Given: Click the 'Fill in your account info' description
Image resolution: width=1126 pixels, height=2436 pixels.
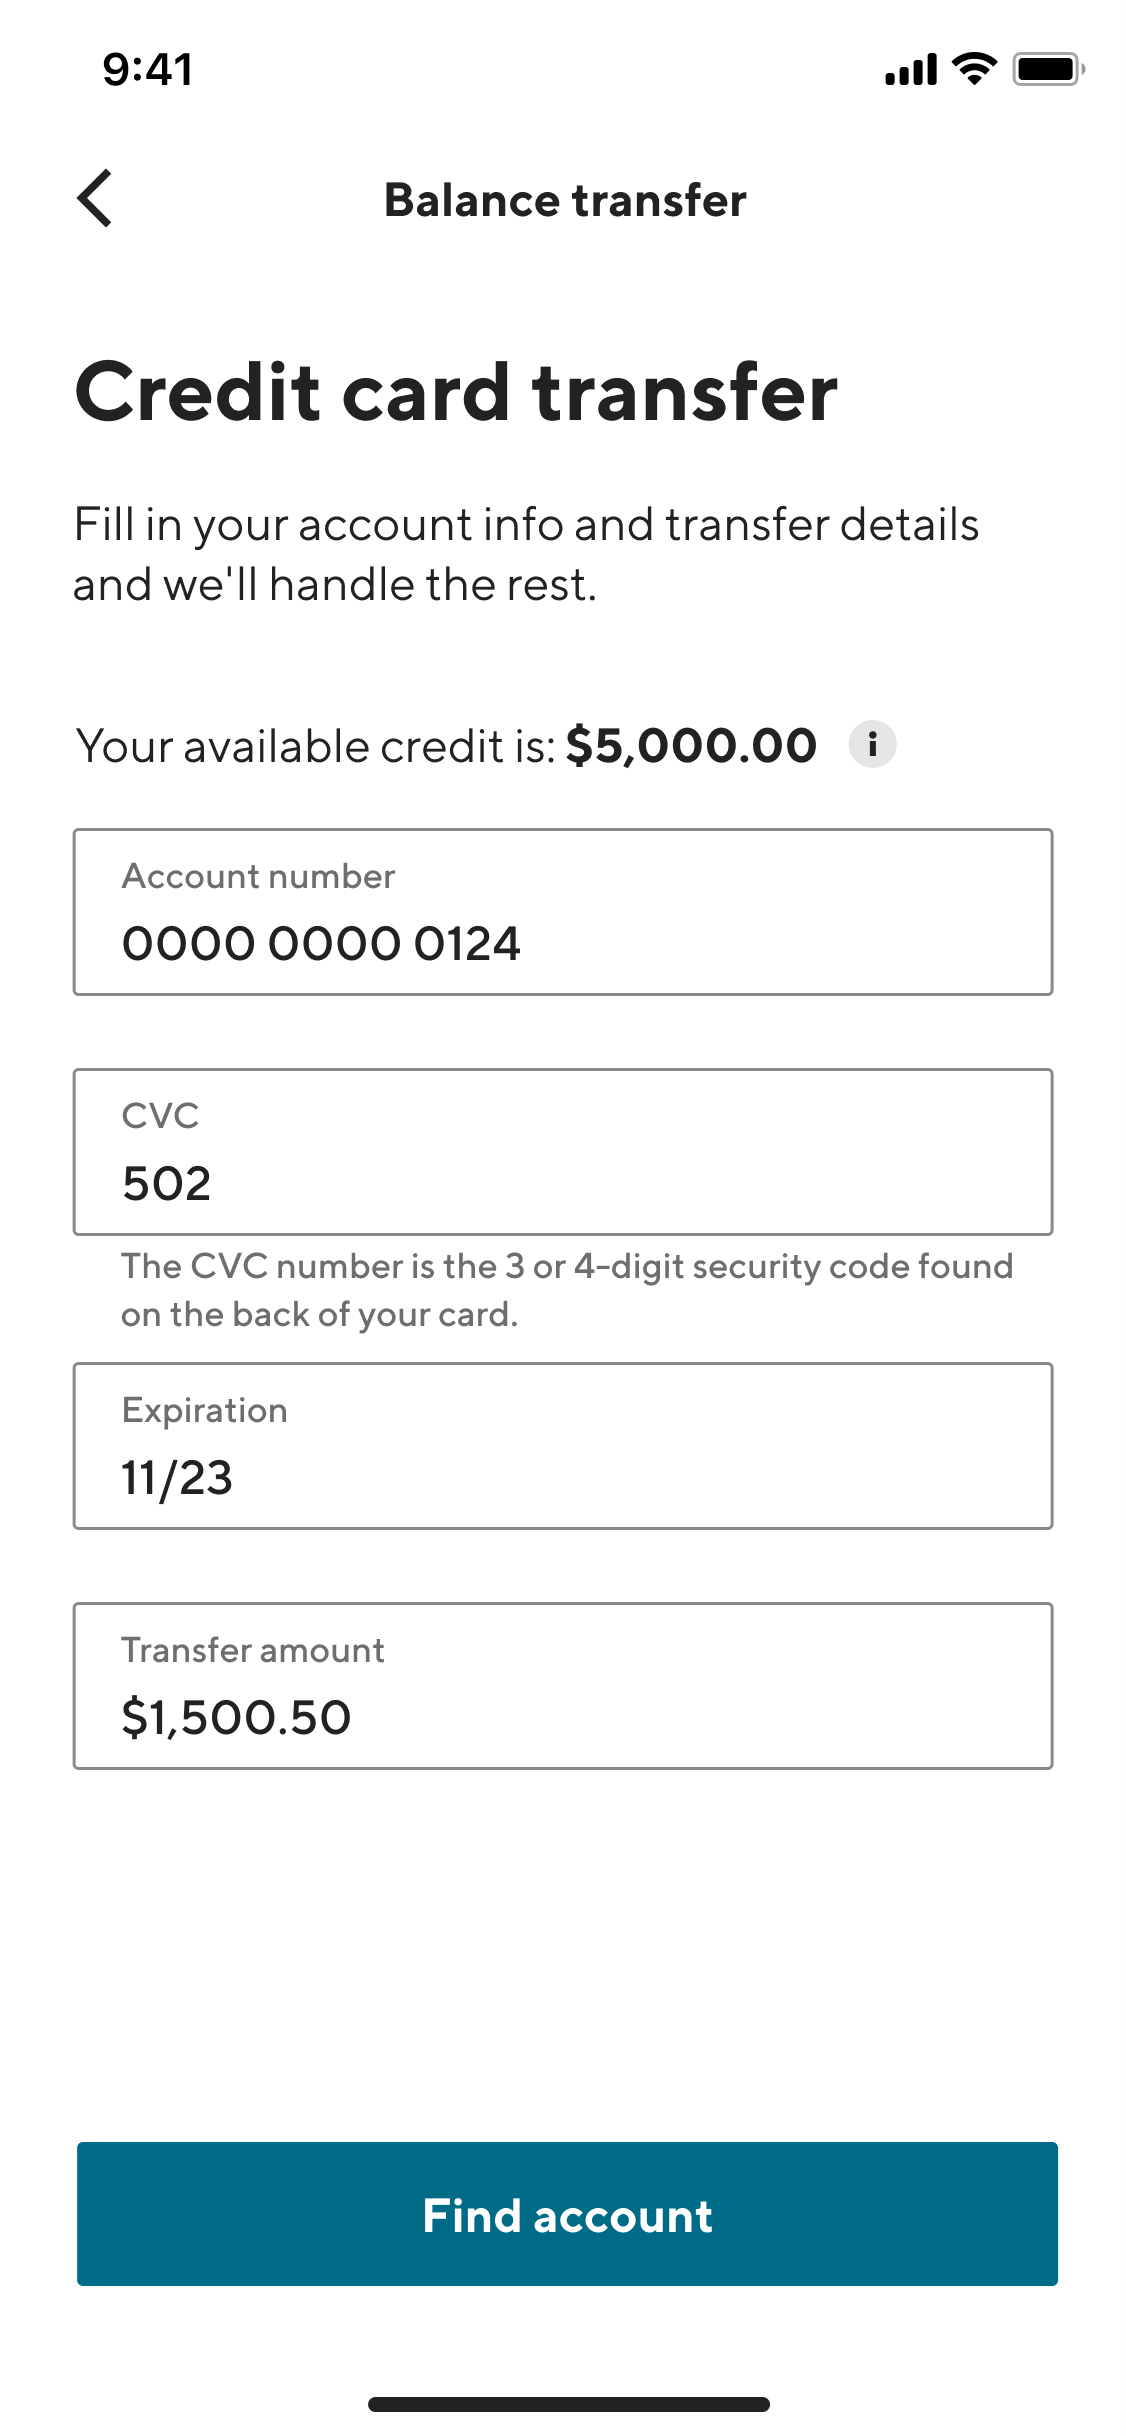Looking at the screenshot, I should click(526, 554).
